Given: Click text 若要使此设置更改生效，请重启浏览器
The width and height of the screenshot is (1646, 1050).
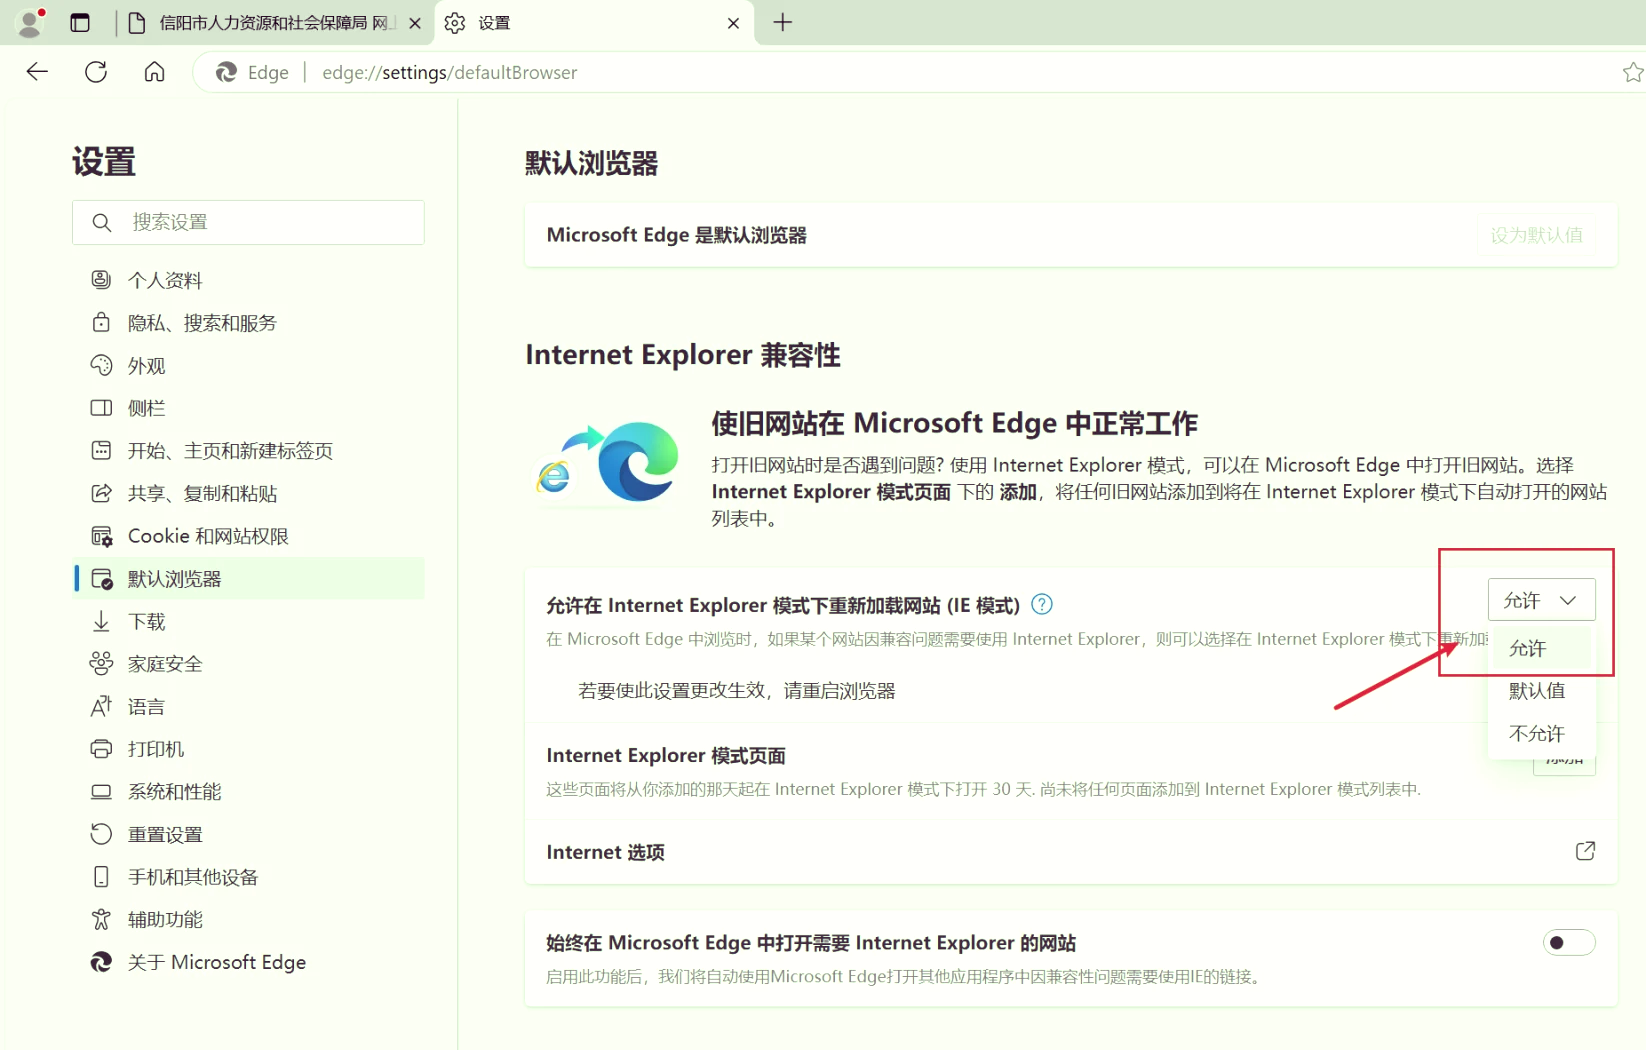Looking at the screenshot, I should (737, 691).
